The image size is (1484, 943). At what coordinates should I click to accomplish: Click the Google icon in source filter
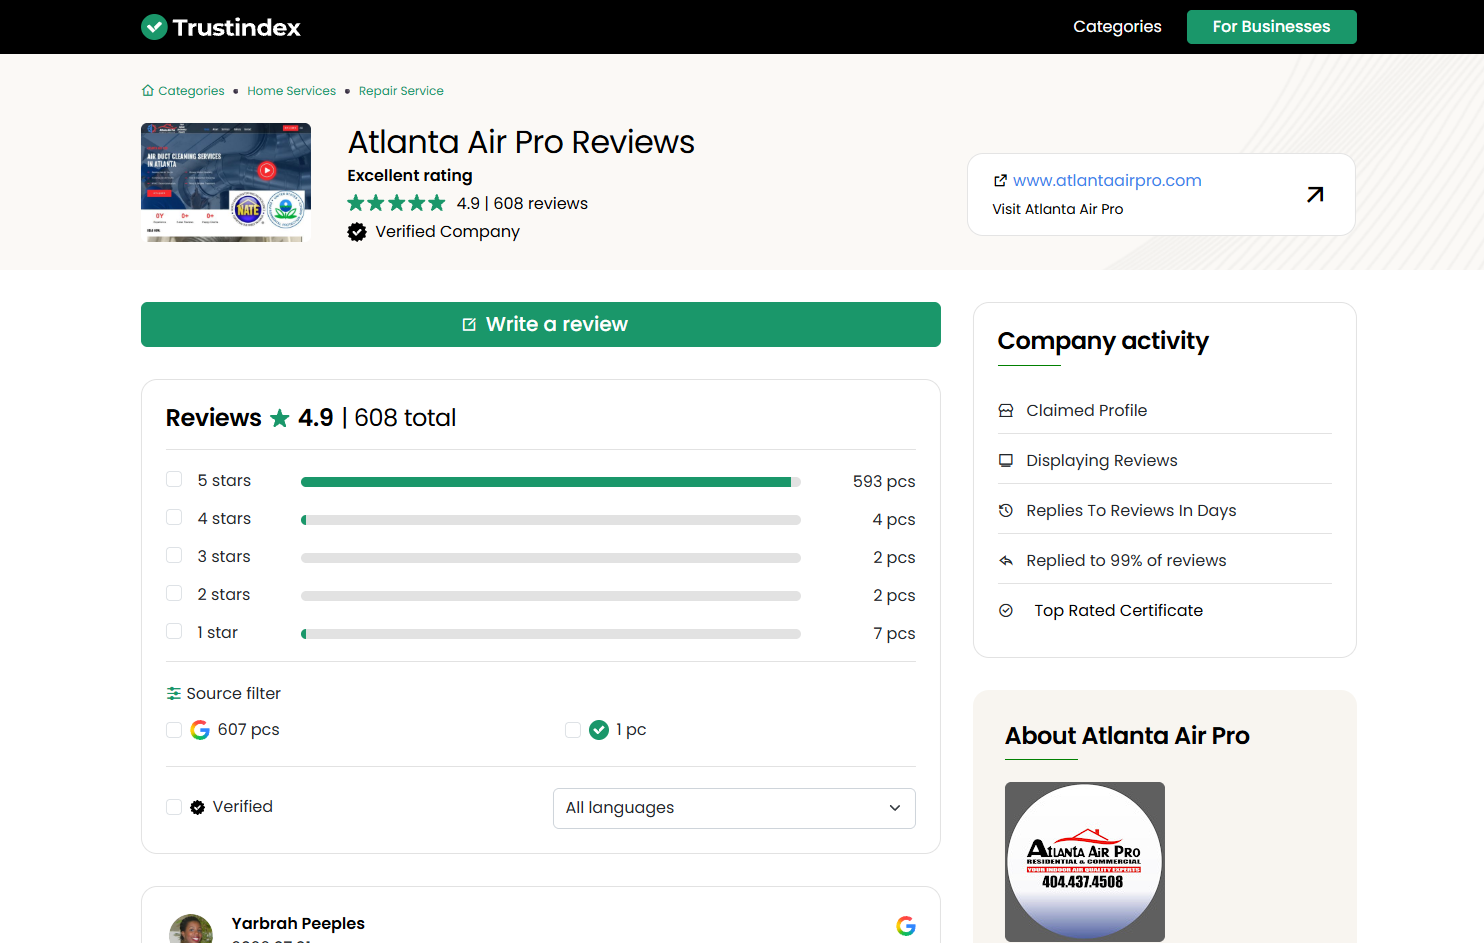(x=200, y=730)
